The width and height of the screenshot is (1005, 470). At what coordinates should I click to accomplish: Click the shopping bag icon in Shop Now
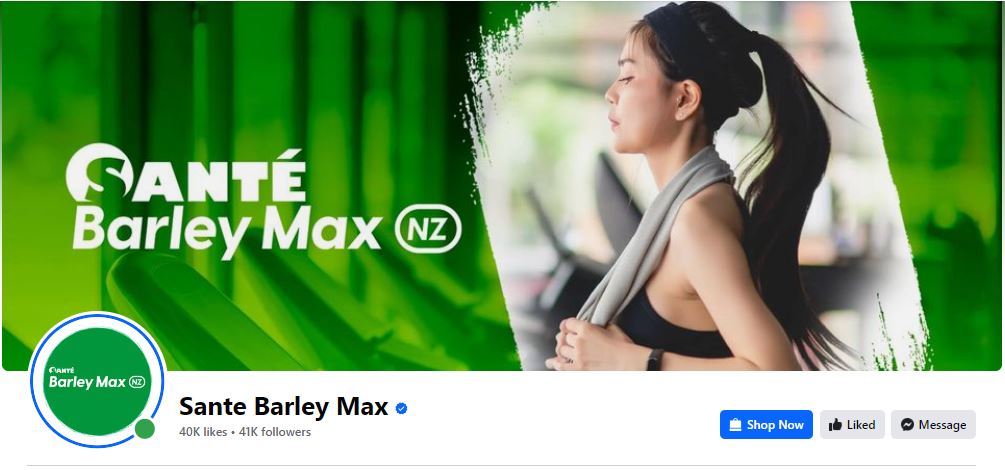click(x=736, y=424)
